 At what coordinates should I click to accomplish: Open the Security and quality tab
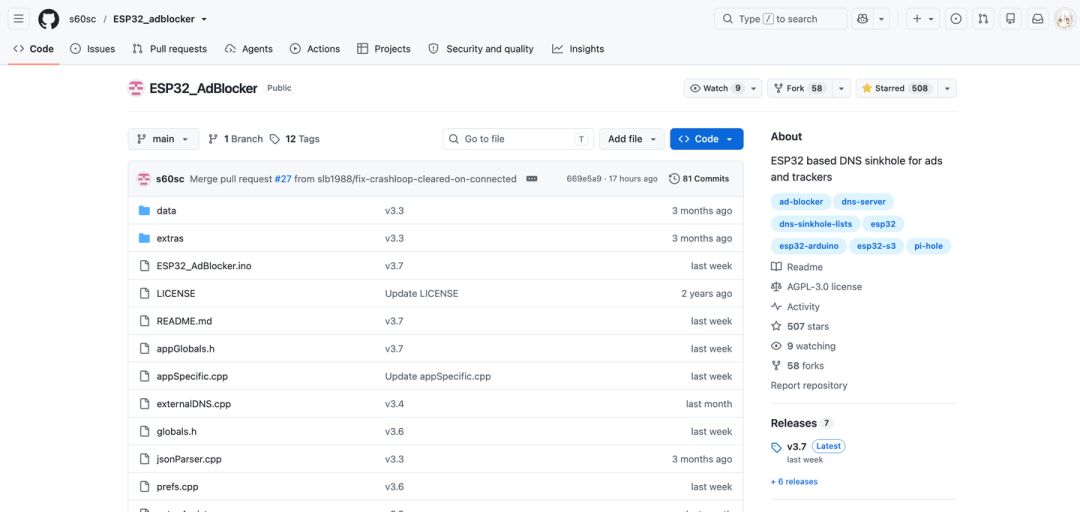pyautogui.click(x=481, y=49)
